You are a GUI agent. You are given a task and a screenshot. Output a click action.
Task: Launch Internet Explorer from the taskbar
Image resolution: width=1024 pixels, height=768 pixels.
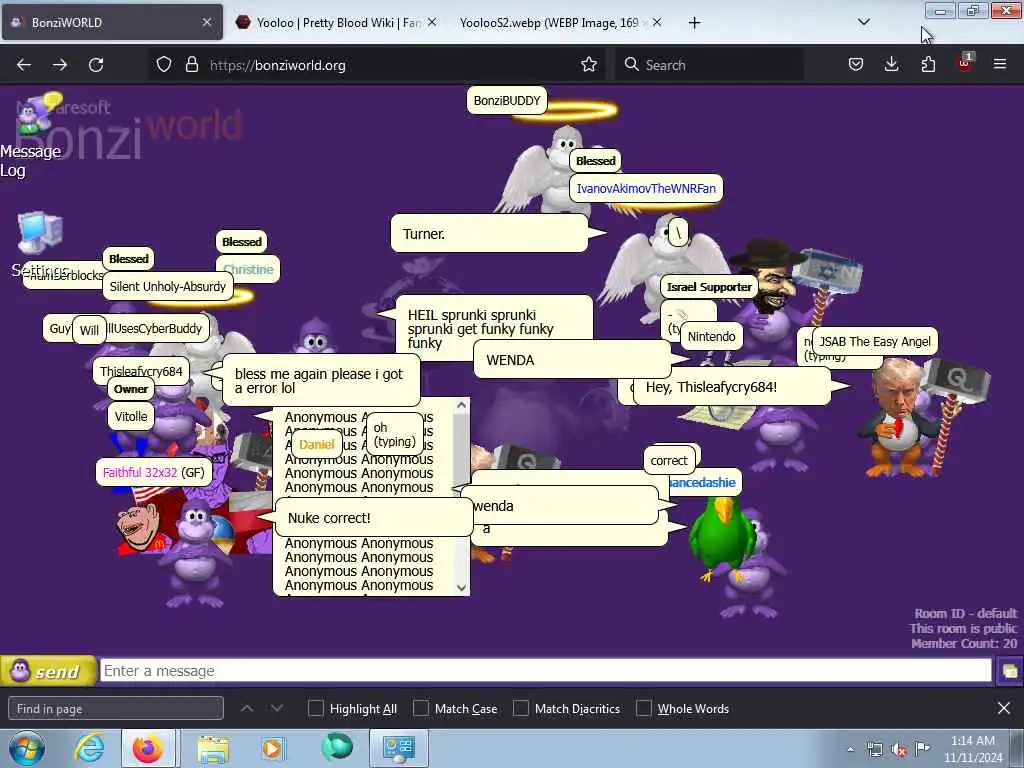(89, 748)
